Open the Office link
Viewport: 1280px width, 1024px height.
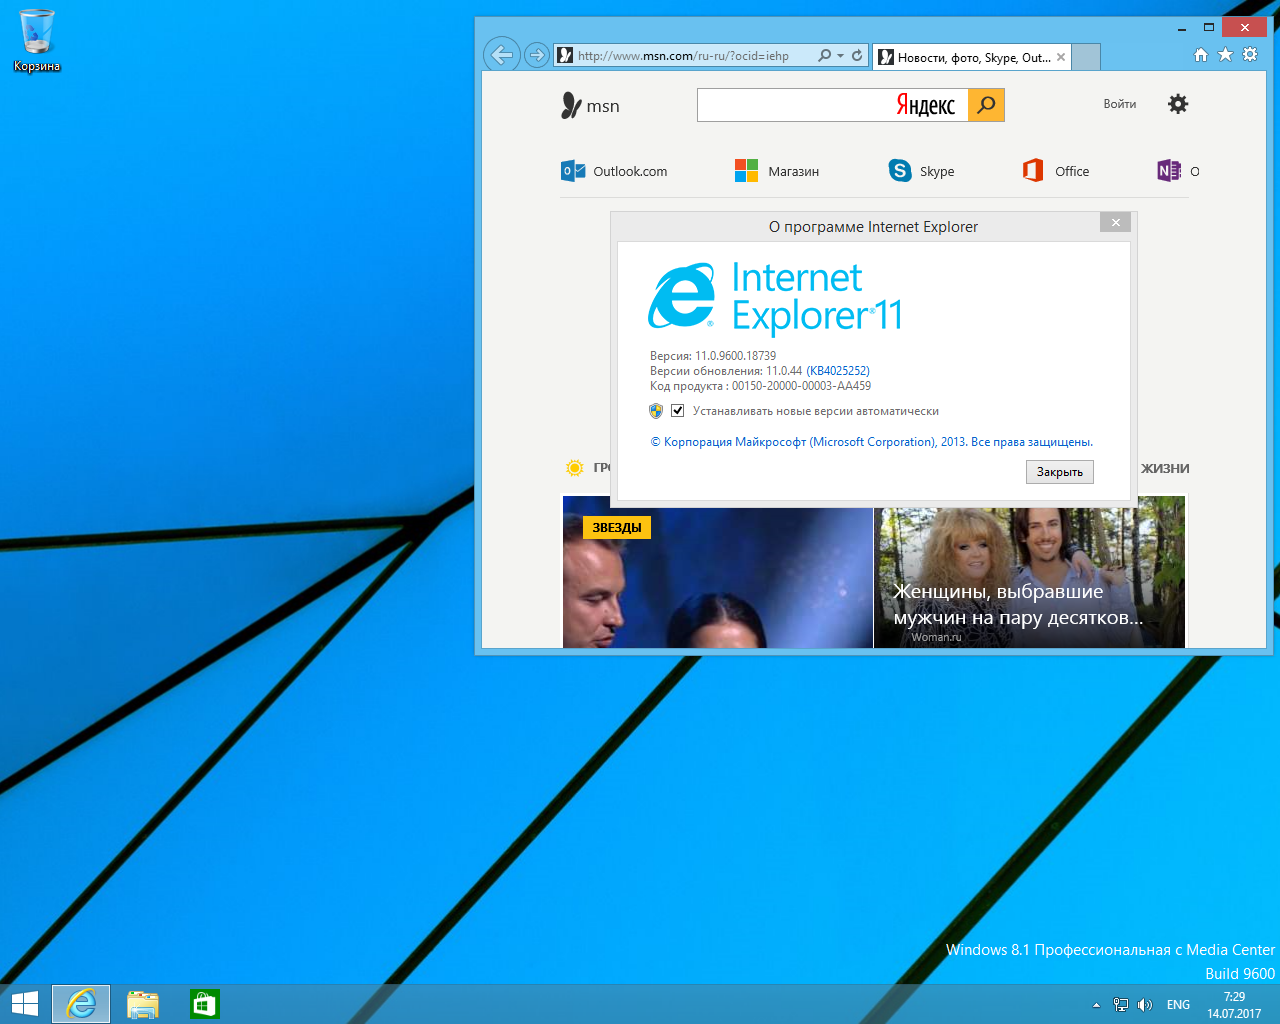(x=1056, y=171)
